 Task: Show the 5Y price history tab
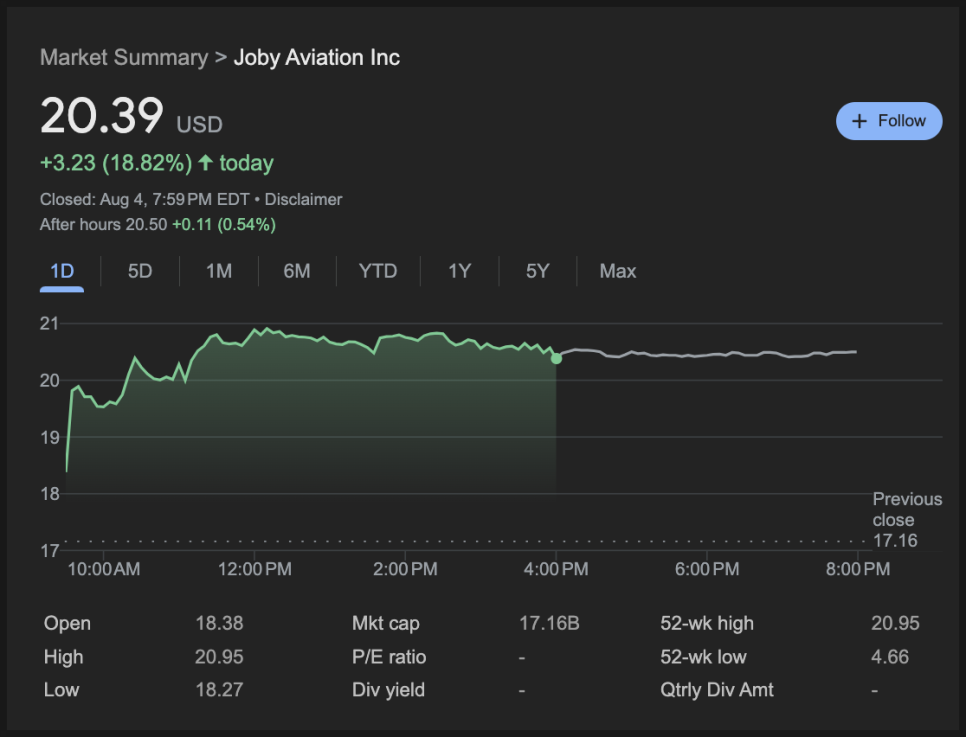click(x=537, y=271)
